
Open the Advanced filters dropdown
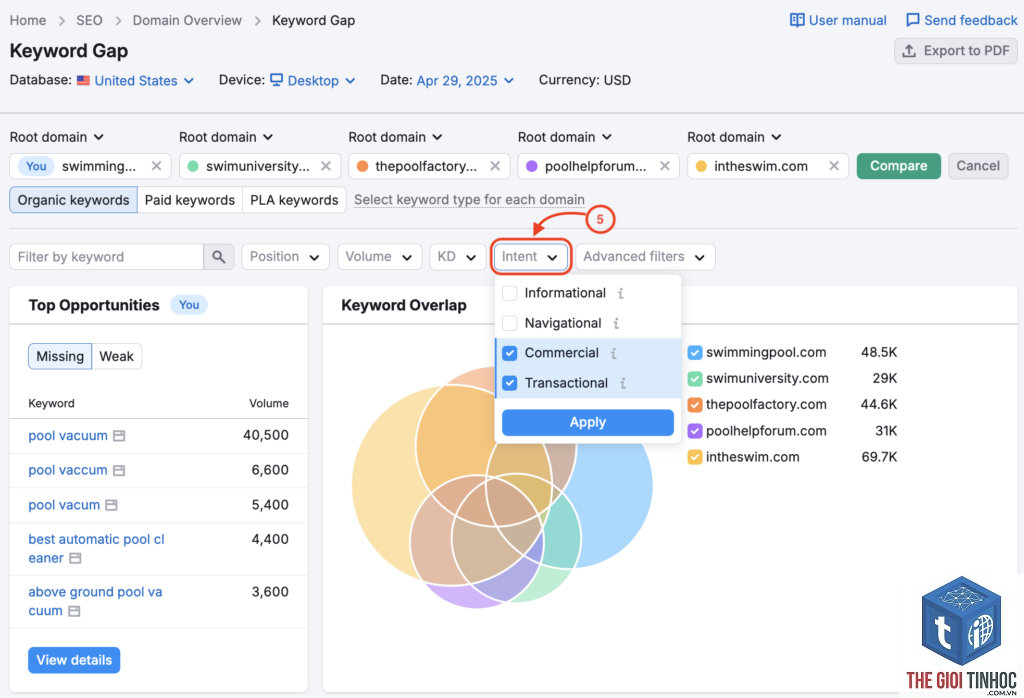coord(645,257)
